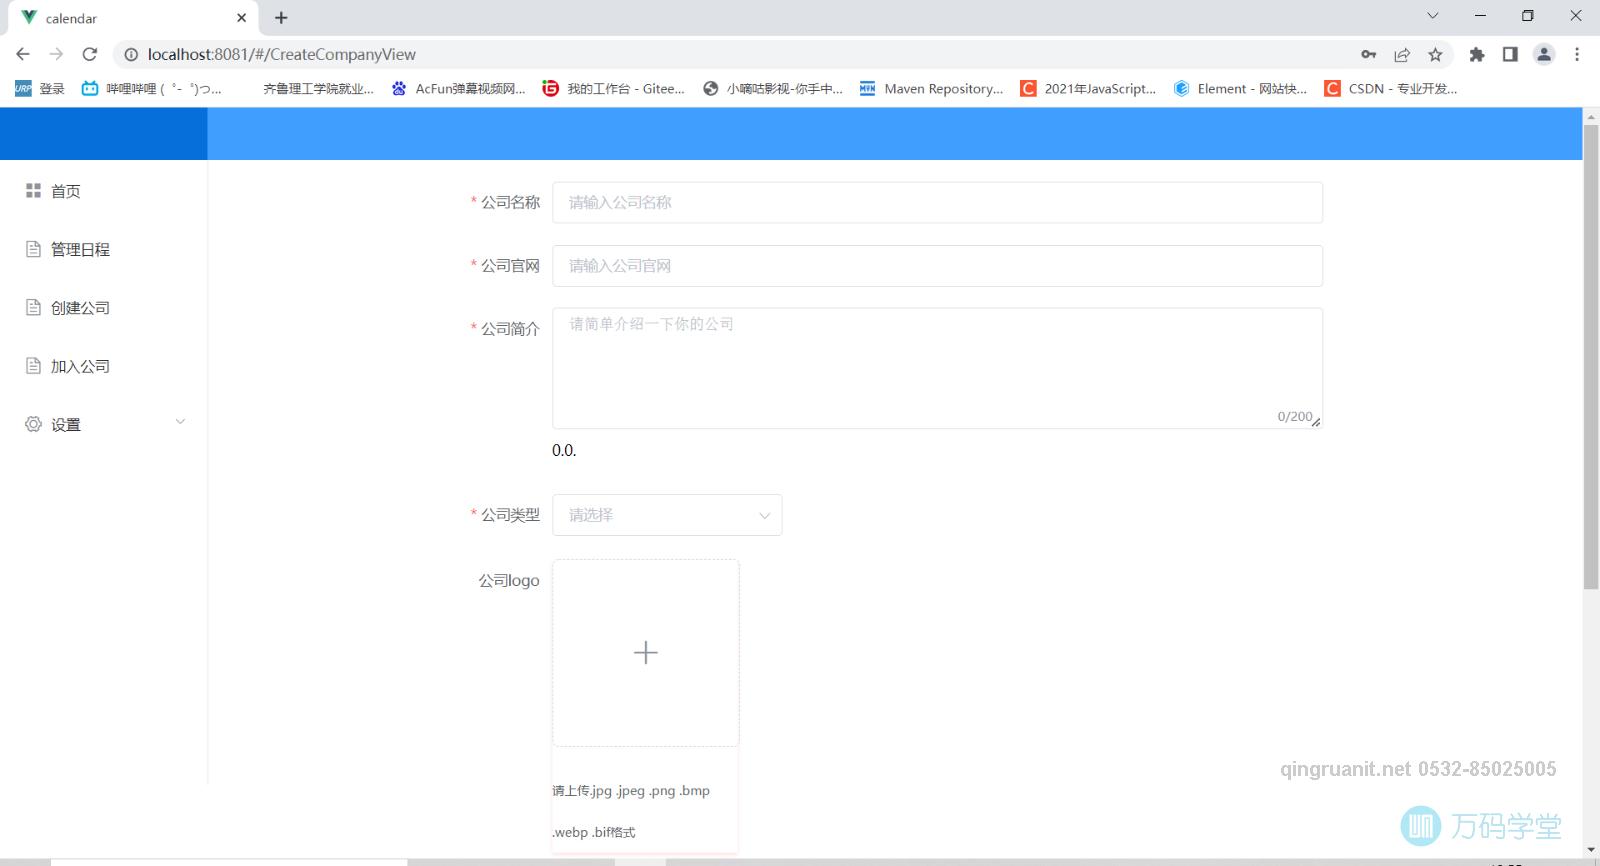Click the site info icon in address bar
The width and height of the screenshot is (1600, 866).
(x=131, y=54)
